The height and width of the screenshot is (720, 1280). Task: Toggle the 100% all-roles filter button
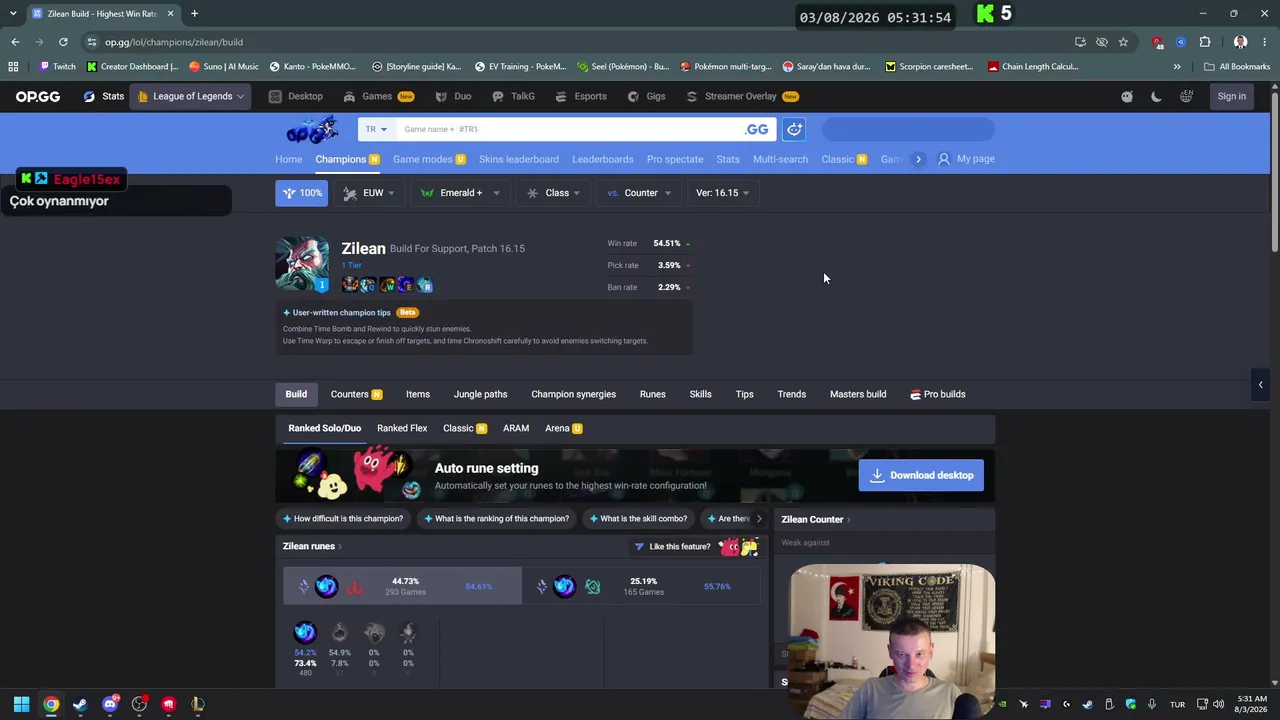pos(302,193)
